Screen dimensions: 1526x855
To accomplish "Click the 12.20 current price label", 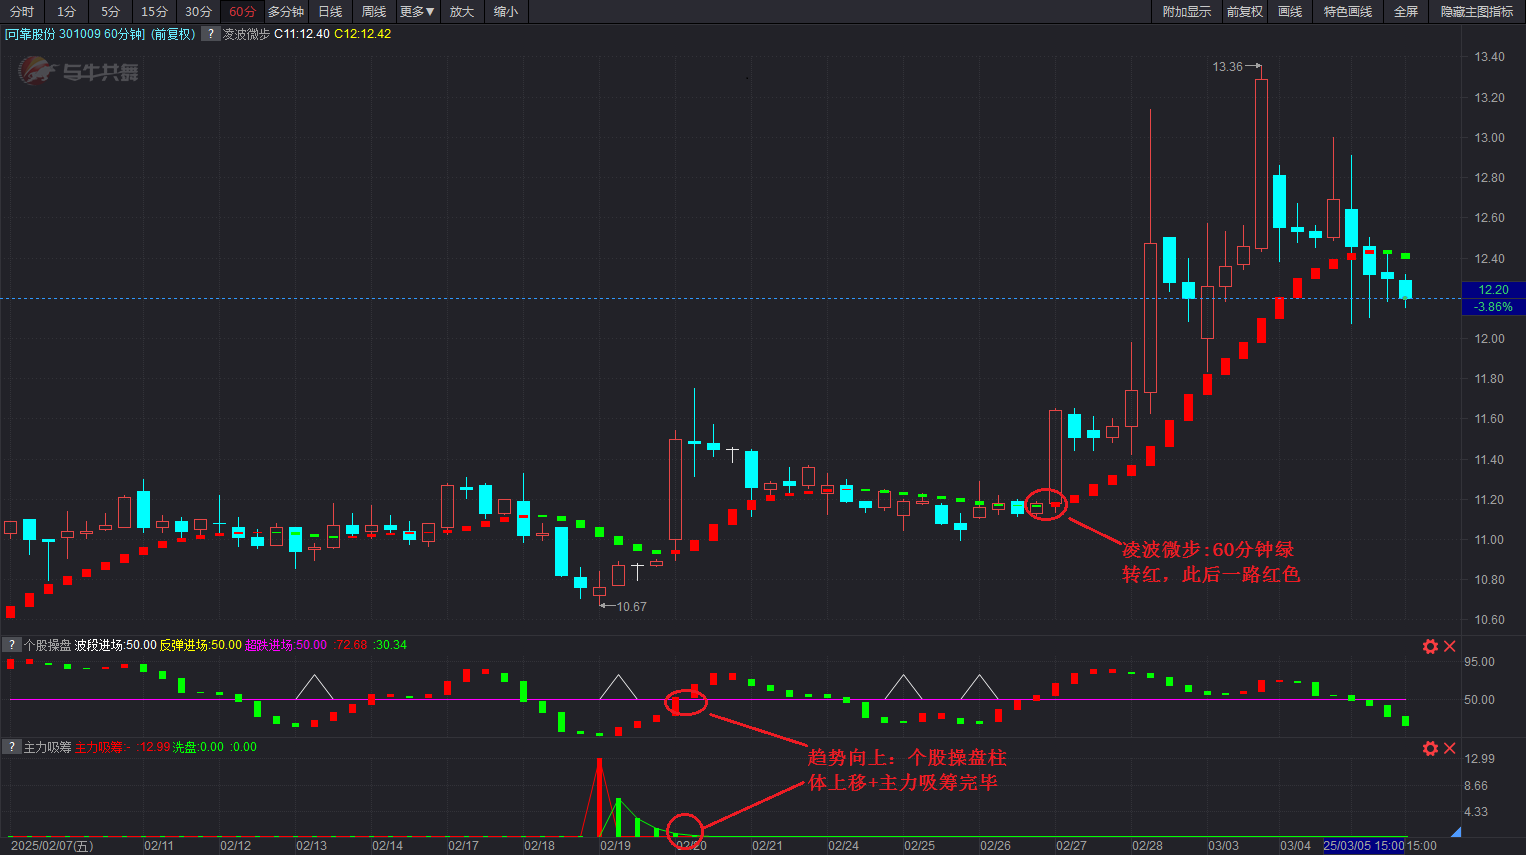I will click(x=1493, y=290).
